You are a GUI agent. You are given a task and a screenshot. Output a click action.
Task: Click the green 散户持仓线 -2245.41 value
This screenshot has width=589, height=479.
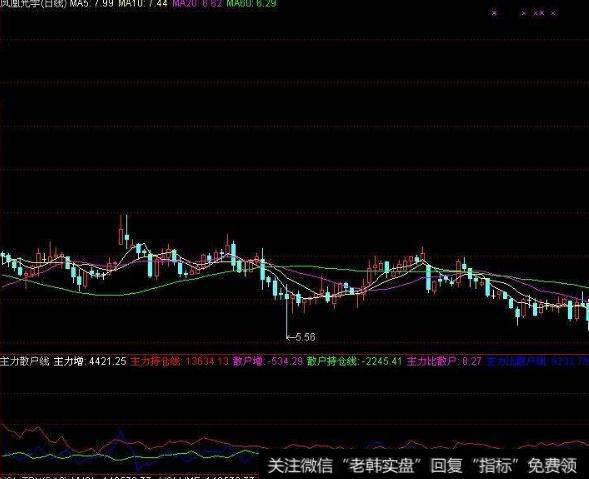[355, 361]
